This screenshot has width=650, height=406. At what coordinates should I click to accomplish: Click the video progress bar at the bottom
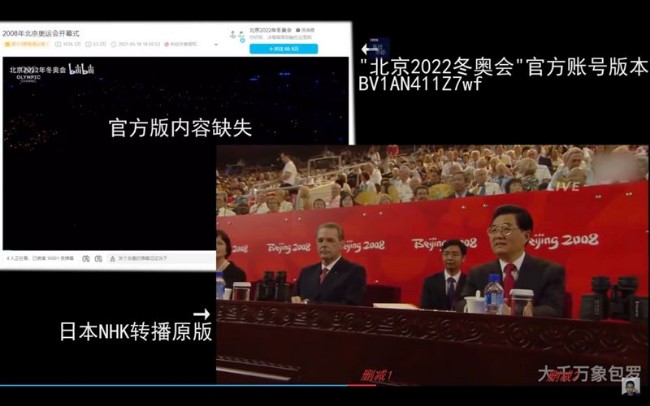point(300,385)
